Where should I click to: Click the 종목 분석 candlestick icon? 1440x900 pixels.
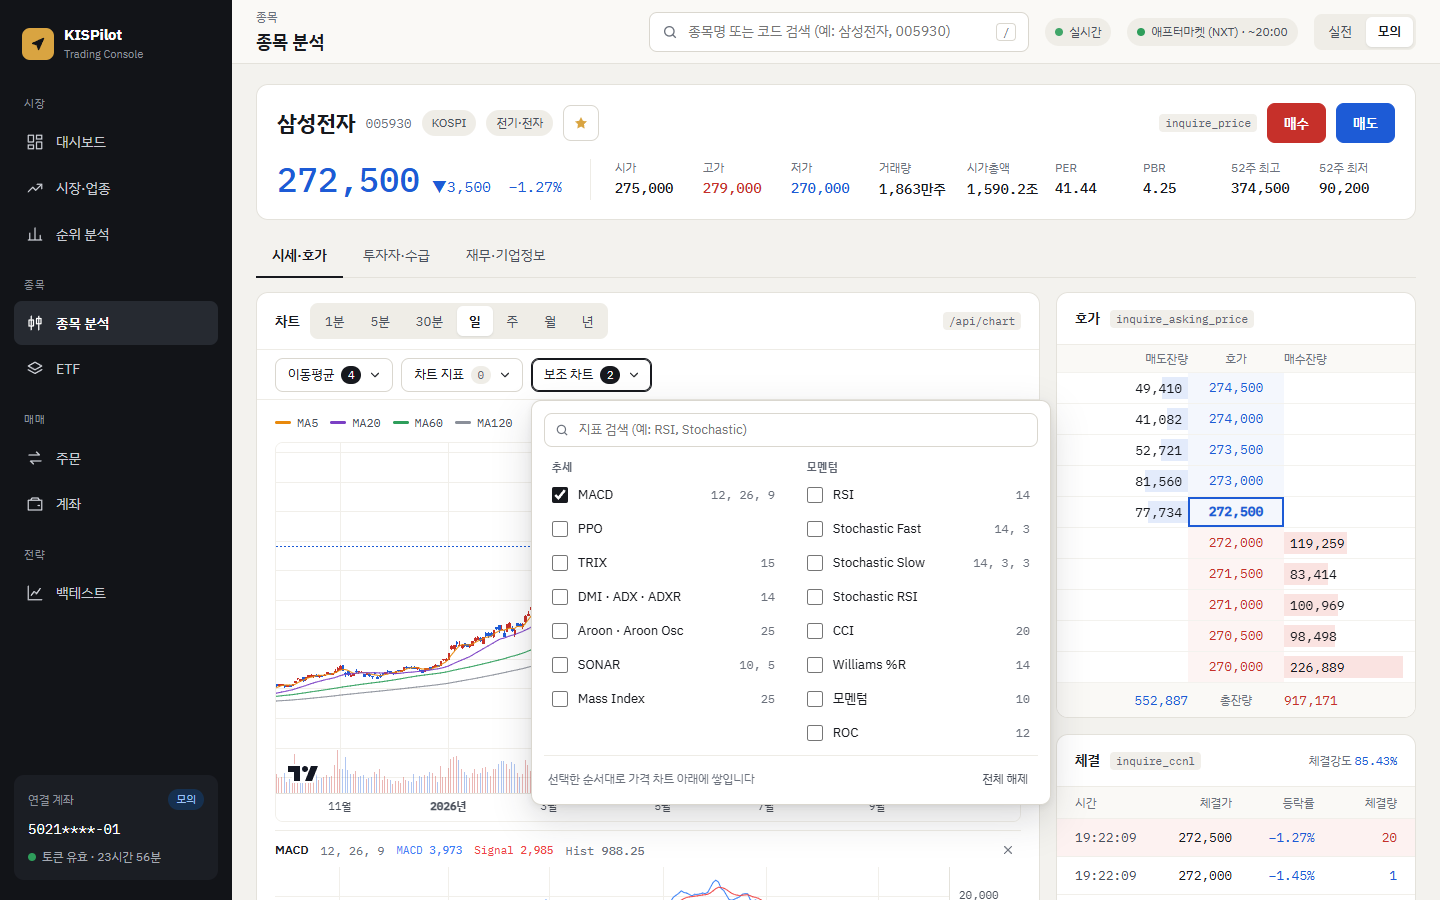tap(35, 323)
